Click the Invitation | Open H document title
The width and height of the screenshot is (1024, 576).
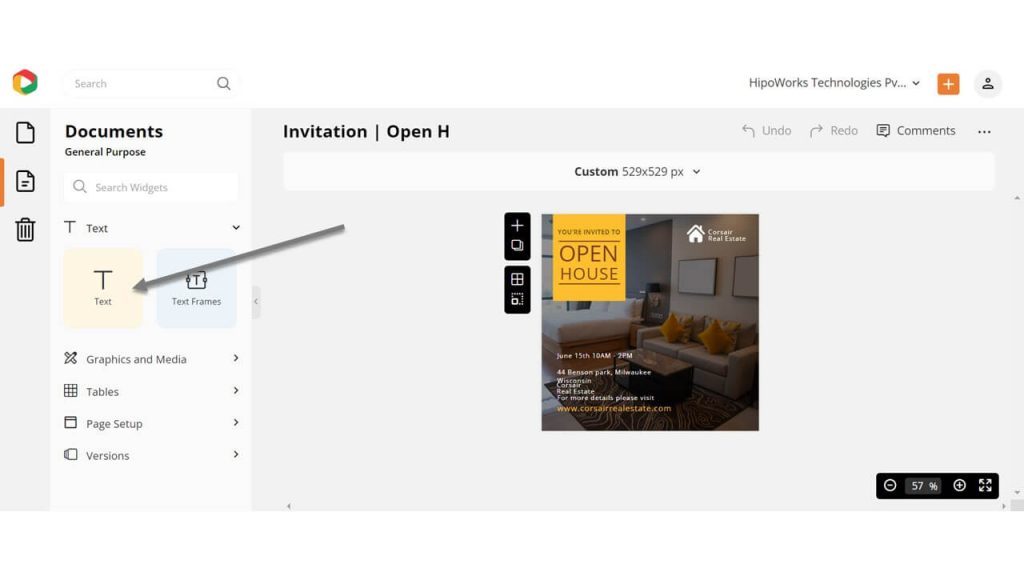pos(366,131)
